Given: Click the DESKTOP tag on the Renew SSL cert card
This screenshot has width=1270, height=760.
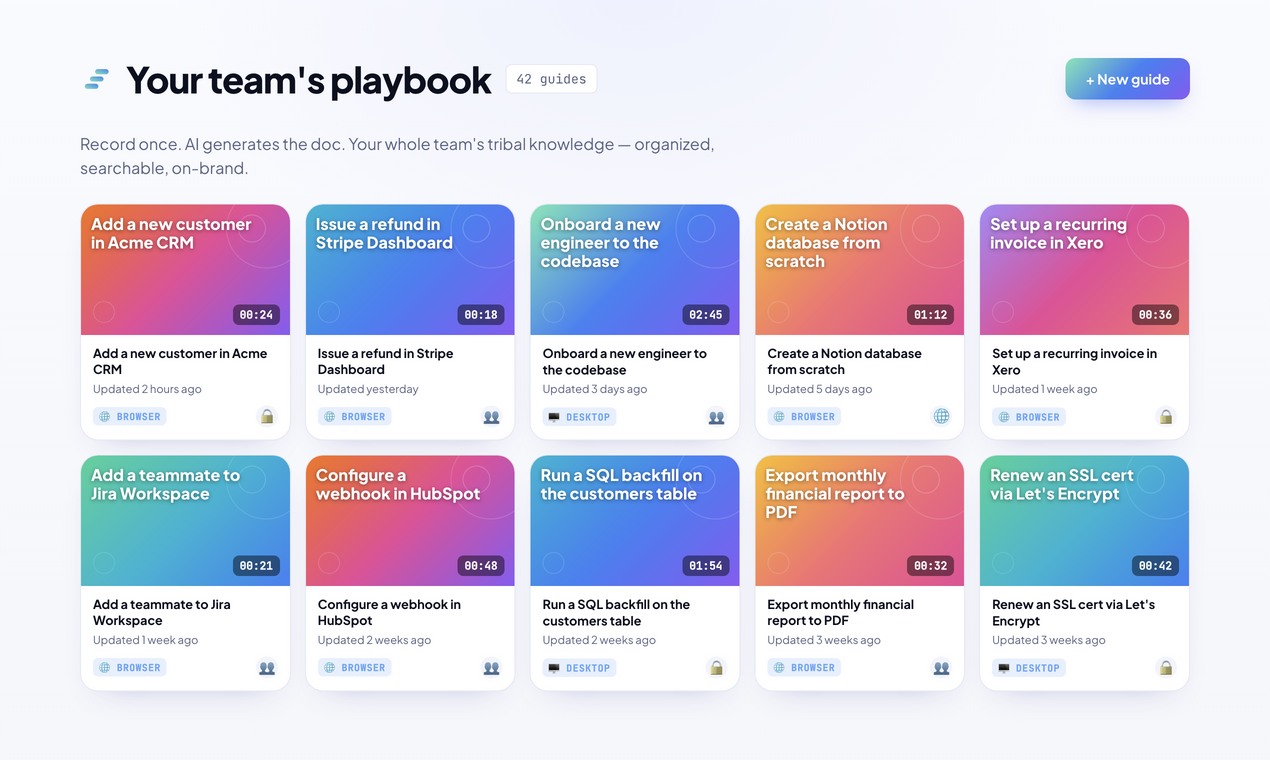Looking at the screenshot, I should pyautogui.click(x=1029, y=668).
